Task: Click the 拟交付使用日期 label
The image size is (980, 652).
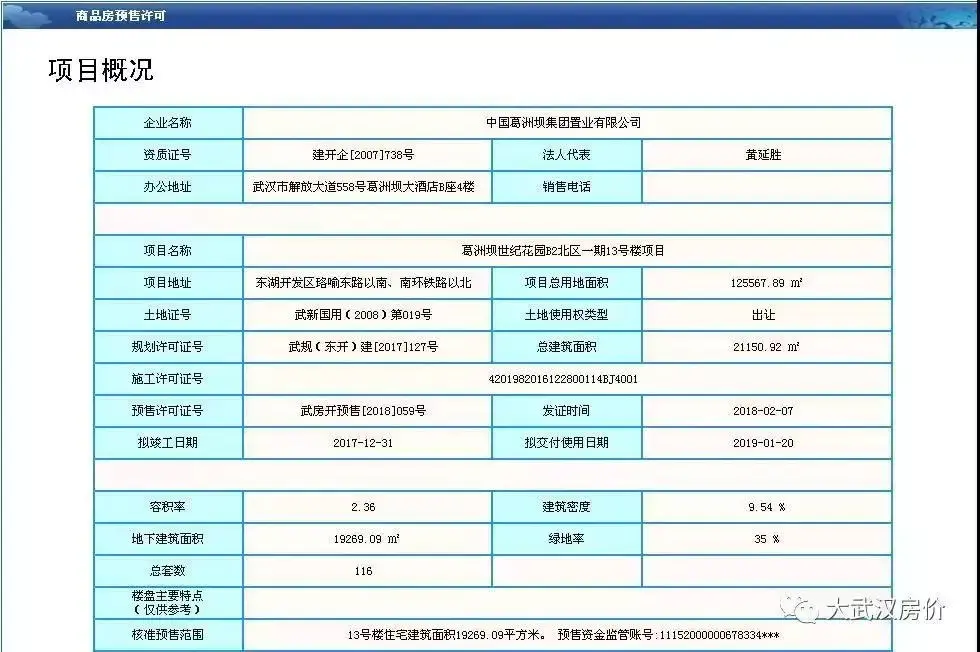Action: click(x=566, y=443)
